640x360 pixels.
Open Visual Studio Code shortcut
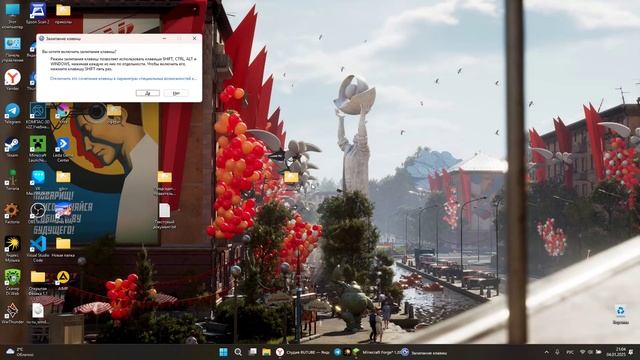pos(38,248)
